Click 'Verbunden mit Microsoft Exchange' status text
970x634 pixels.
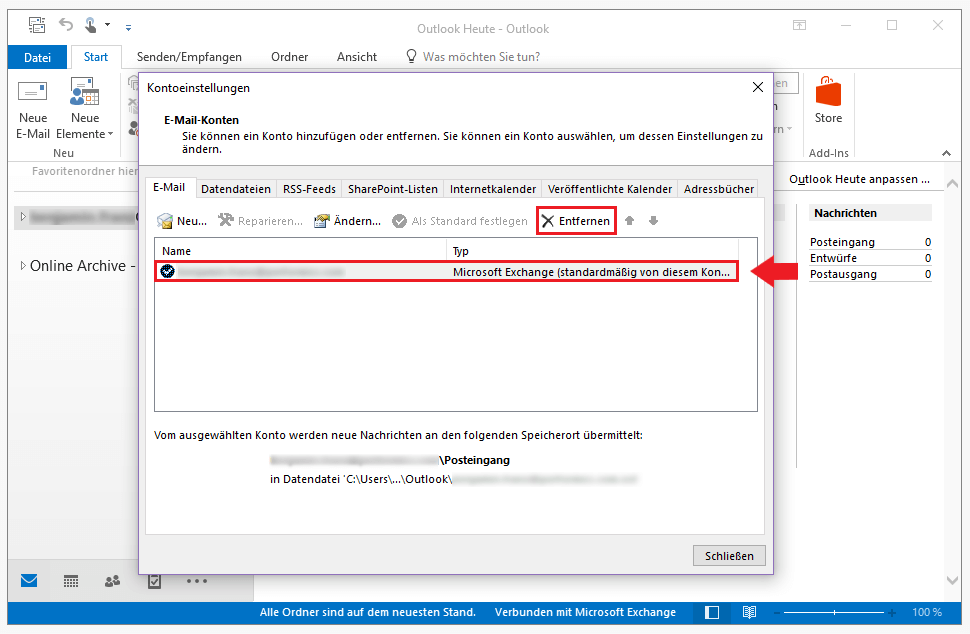585,612
